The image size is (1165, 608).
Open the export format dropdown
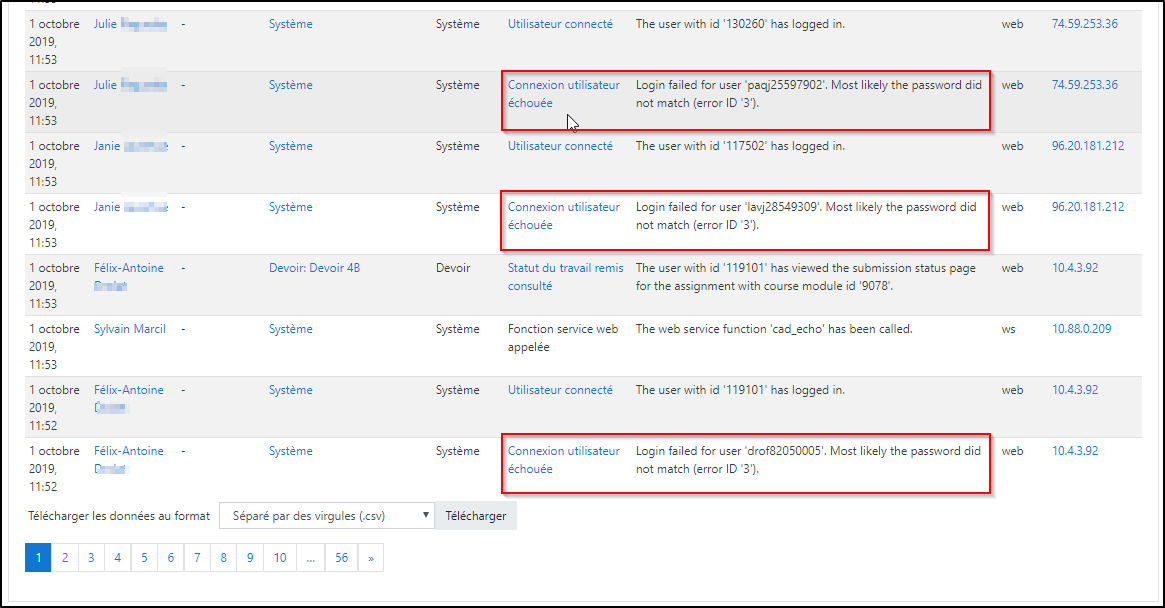pos(326,516)
